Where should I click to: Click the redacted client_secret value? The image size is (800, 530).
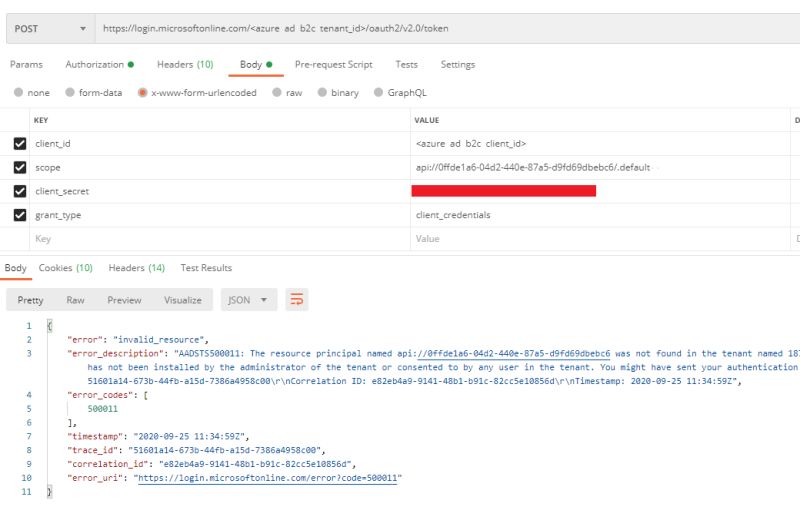(x=504, y=191)
